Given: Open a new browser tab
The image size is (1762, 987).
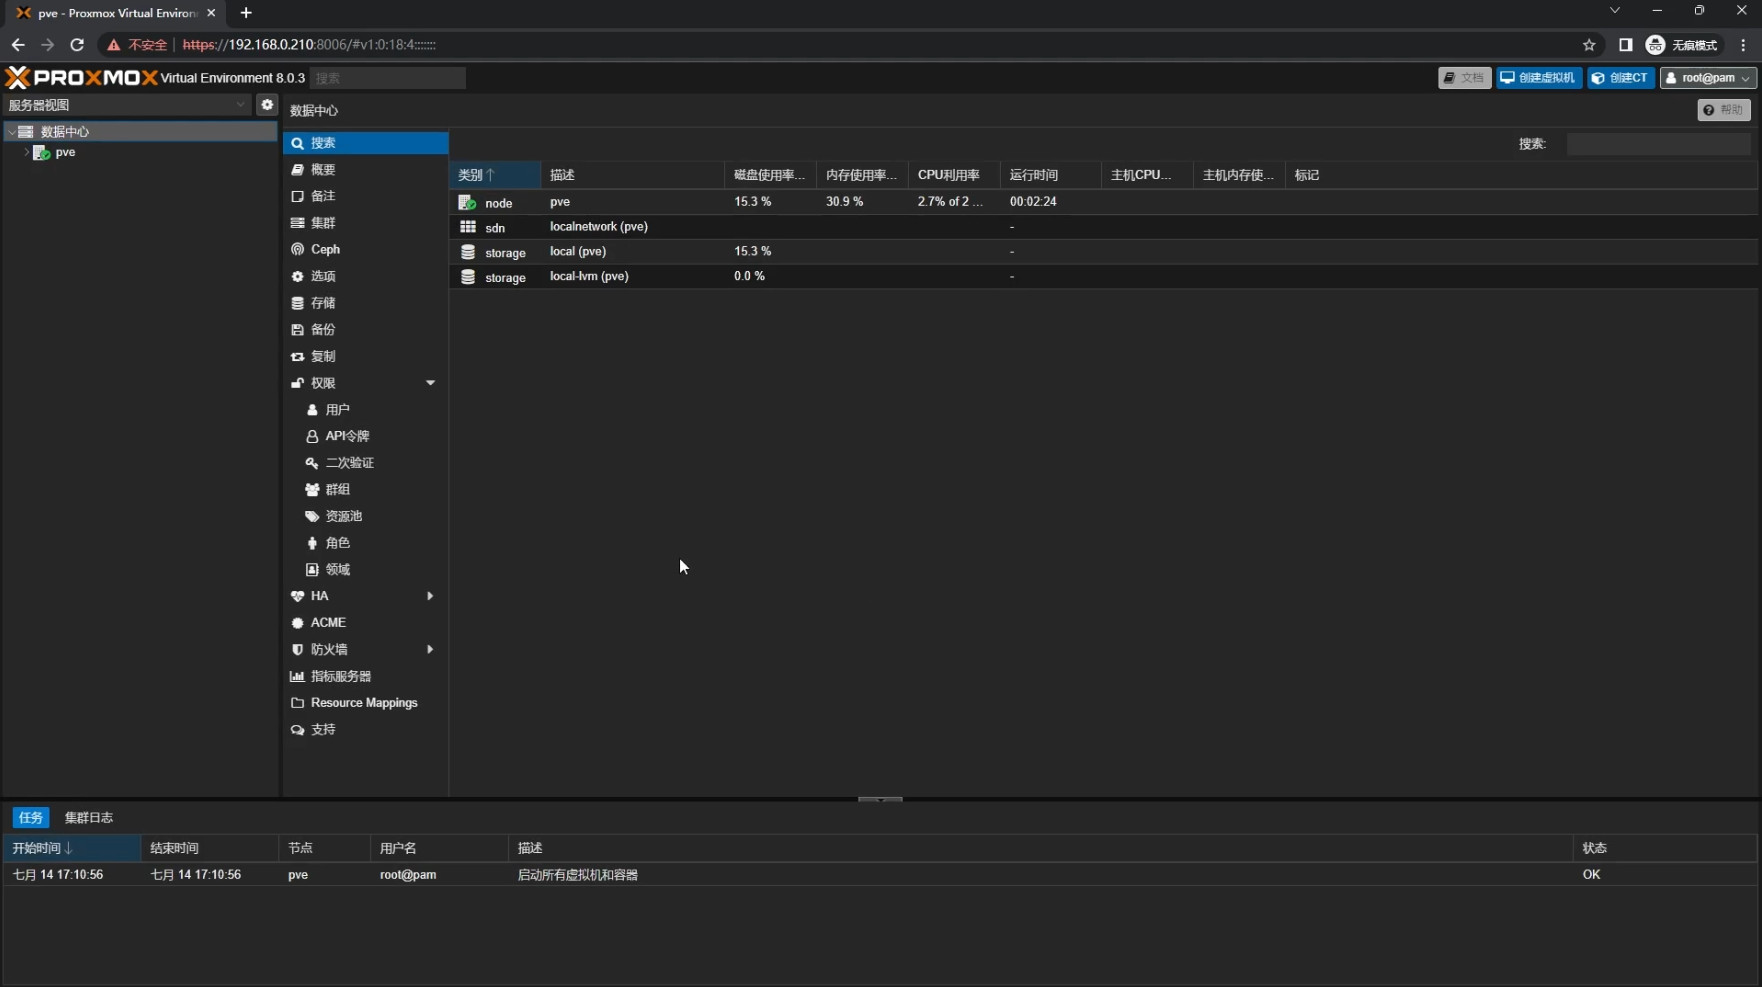Looking at the screenshot, I should [x=246, y=13].
